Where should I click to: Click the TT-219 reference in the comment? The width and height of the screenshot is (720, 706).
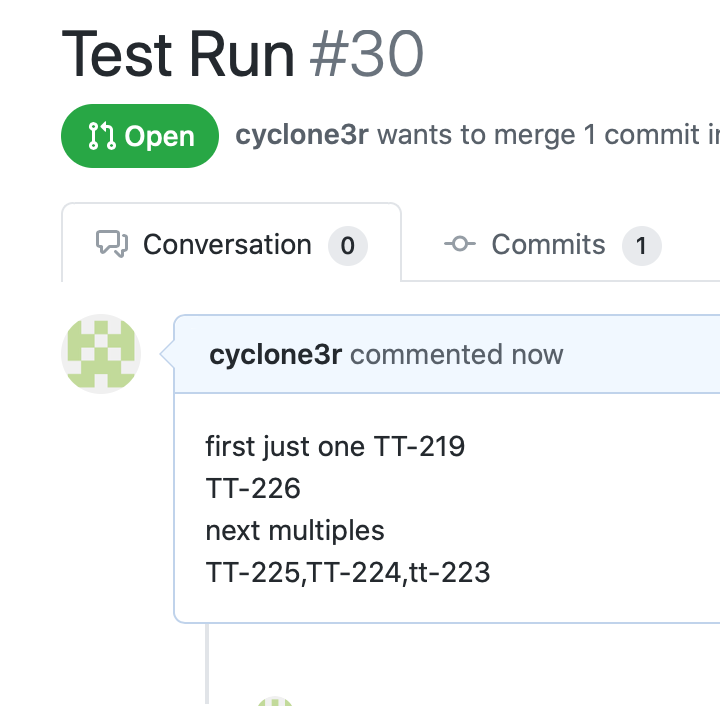click(x=419, y=446)
